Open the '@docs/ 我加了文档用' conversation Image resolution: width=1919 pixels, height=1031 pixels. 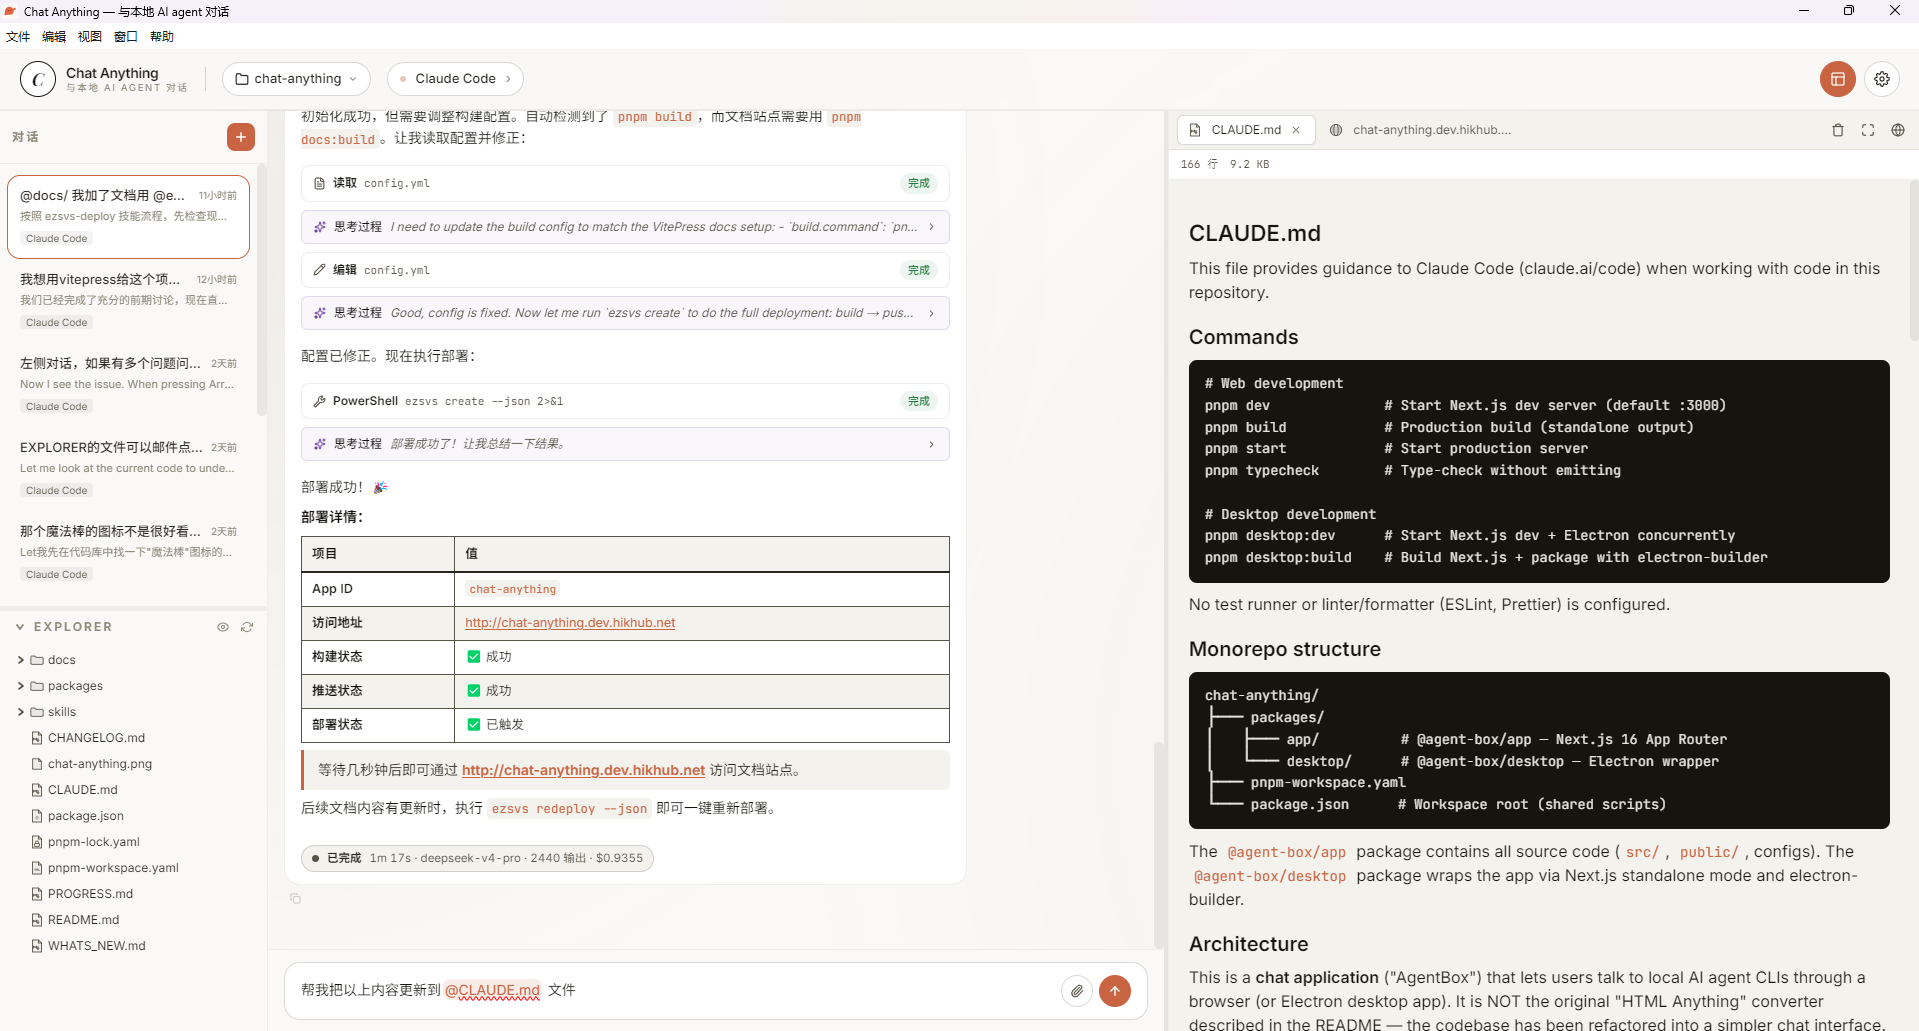pyautogui.click(x=128, y=216)
